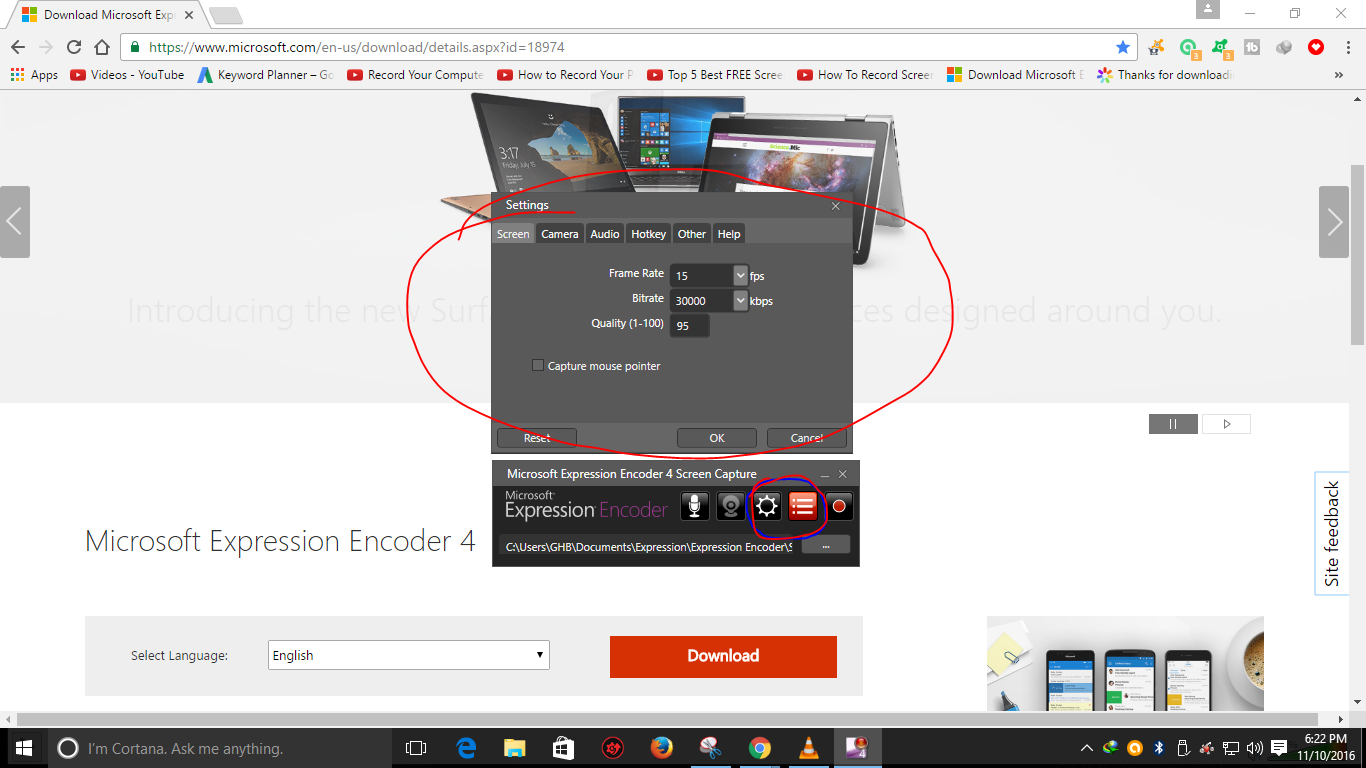The image size is (1366, 768).
Task: Open the Videos - YouTube bookmark
Action: pos(127,75)
